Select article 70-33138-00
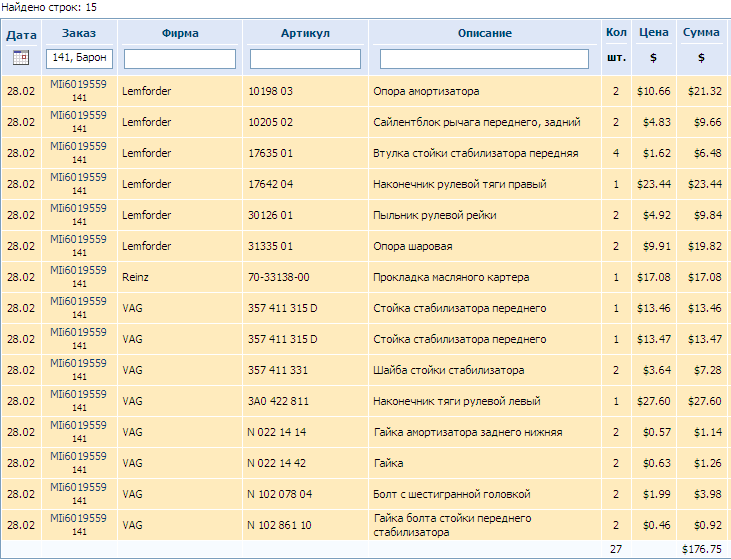Image resolution: width=731 pixels, height=560 pixels. [278, 277]
